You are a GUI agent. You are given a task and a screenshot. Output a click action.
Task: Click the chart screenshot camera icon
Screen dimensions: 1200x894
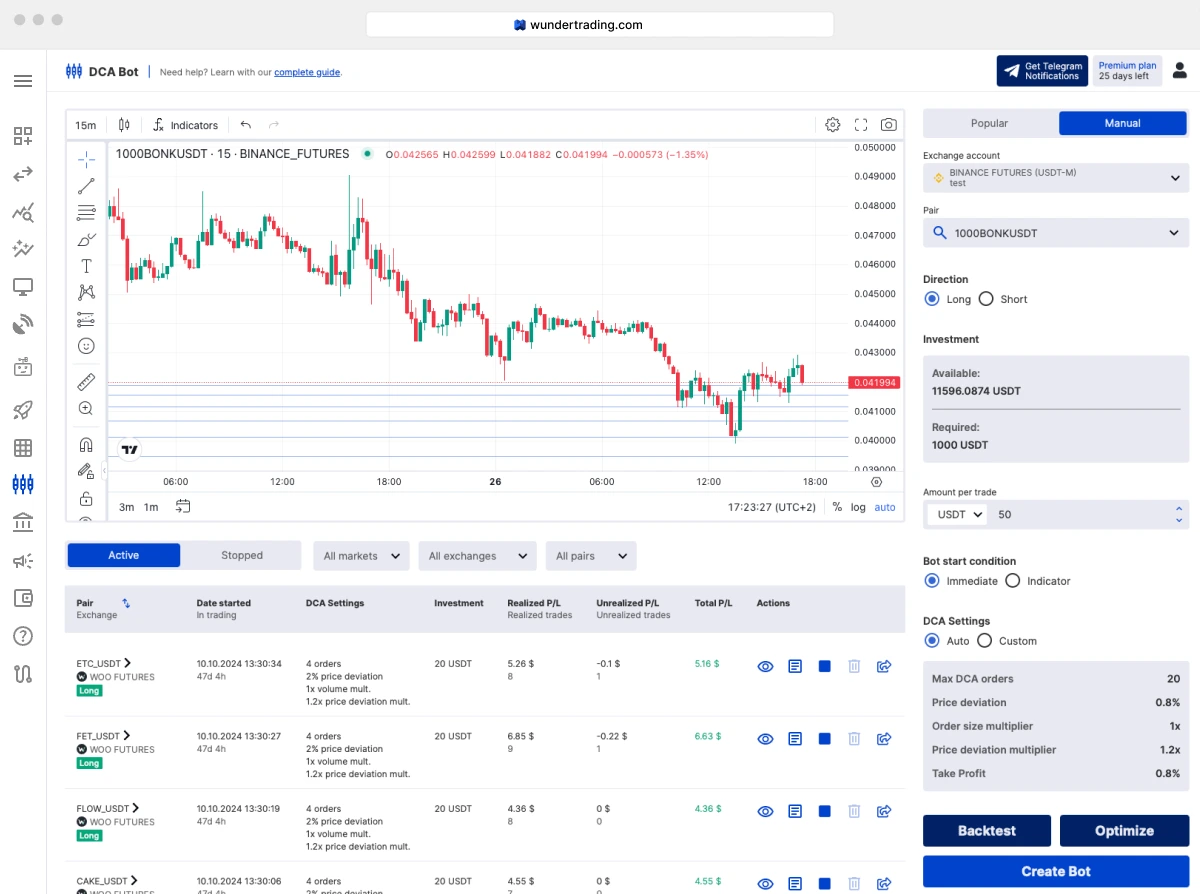(888, 125)
